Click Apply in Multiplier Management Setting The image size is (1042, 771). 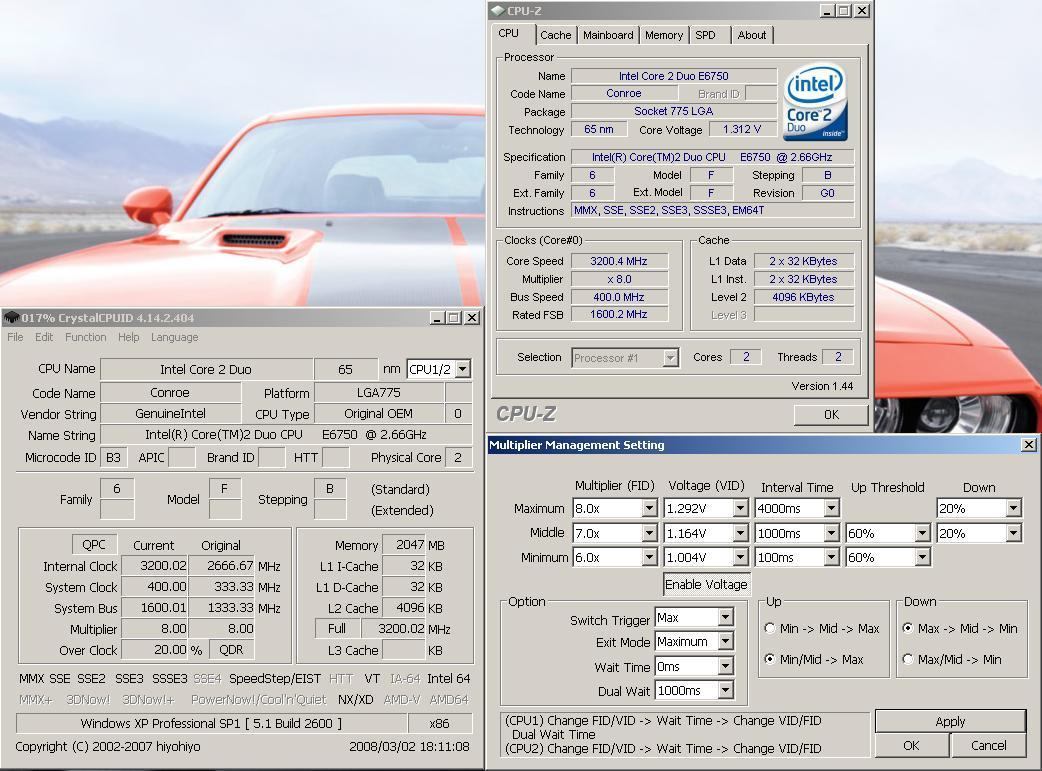tap(950, 721)
